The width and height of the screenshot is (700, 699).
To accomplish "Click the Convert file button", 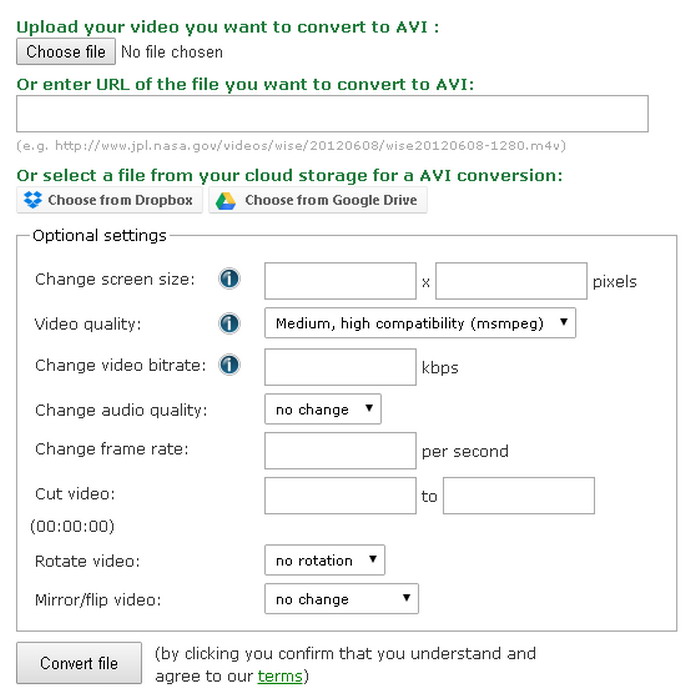I will click(x=79, y=663).
